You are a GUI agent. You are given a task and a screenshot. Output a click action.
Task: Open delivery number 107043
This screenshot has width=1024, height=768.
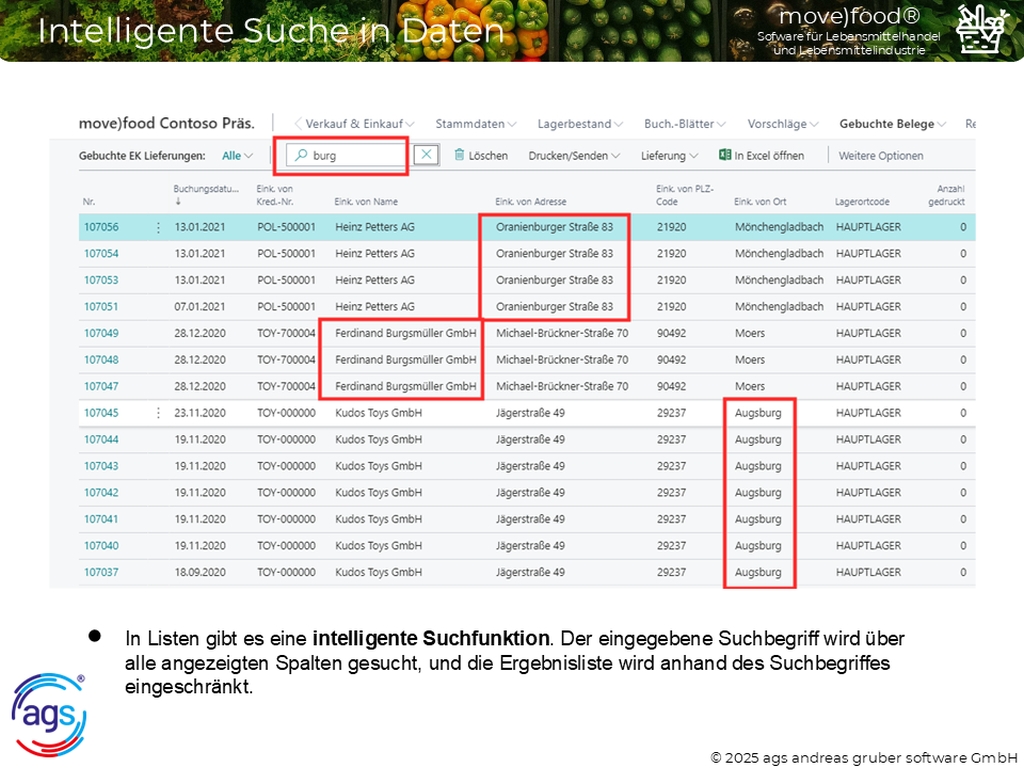click(x=101, y=466)
